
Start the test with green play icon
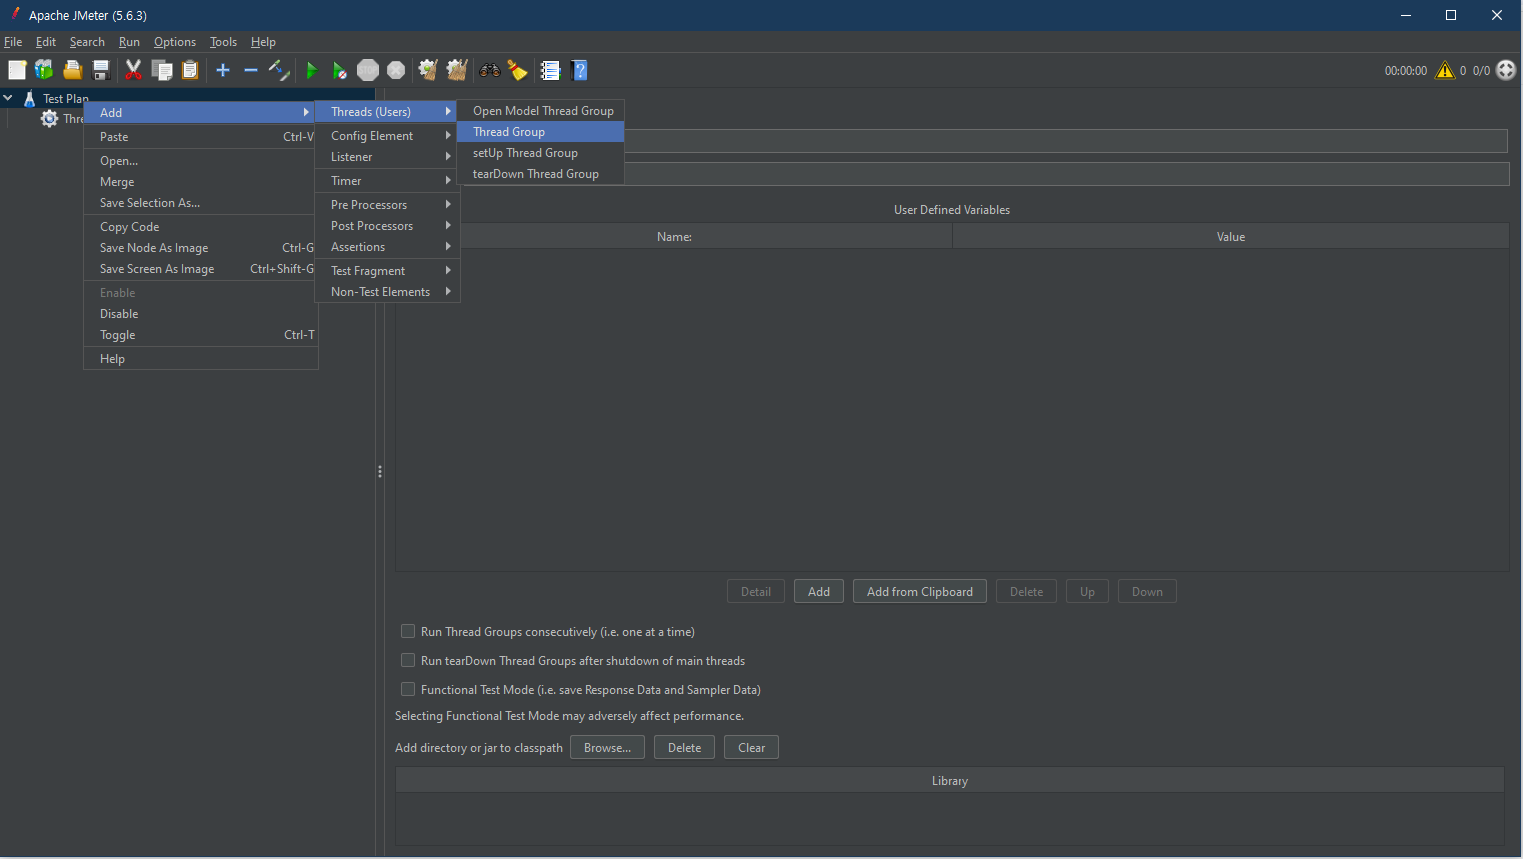pyautogui.click(x=312, y=70)
